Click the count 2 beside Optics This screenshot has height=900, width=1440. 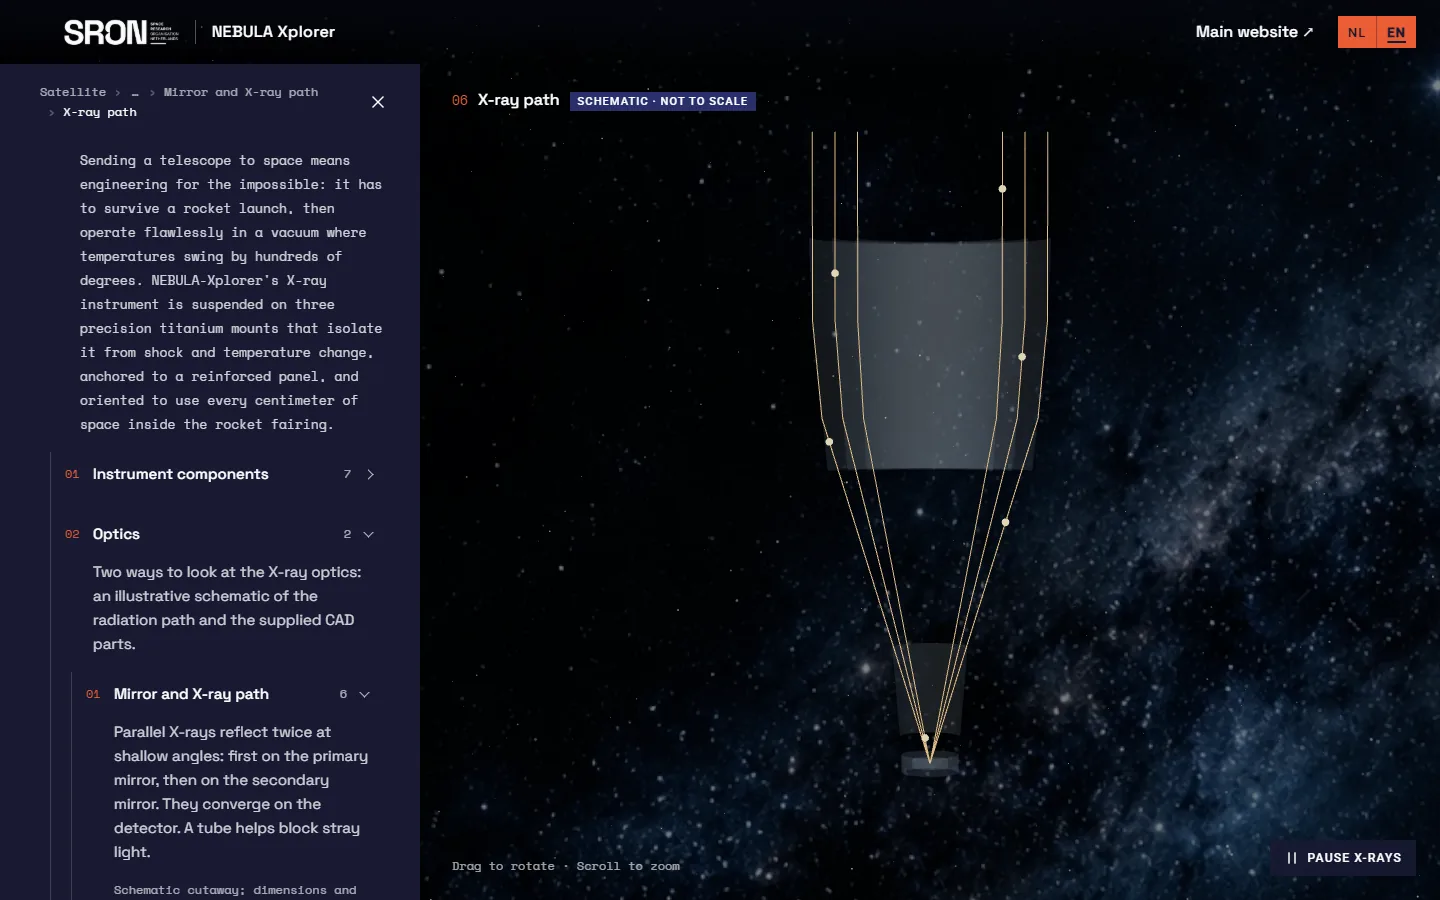coord(347,534)
